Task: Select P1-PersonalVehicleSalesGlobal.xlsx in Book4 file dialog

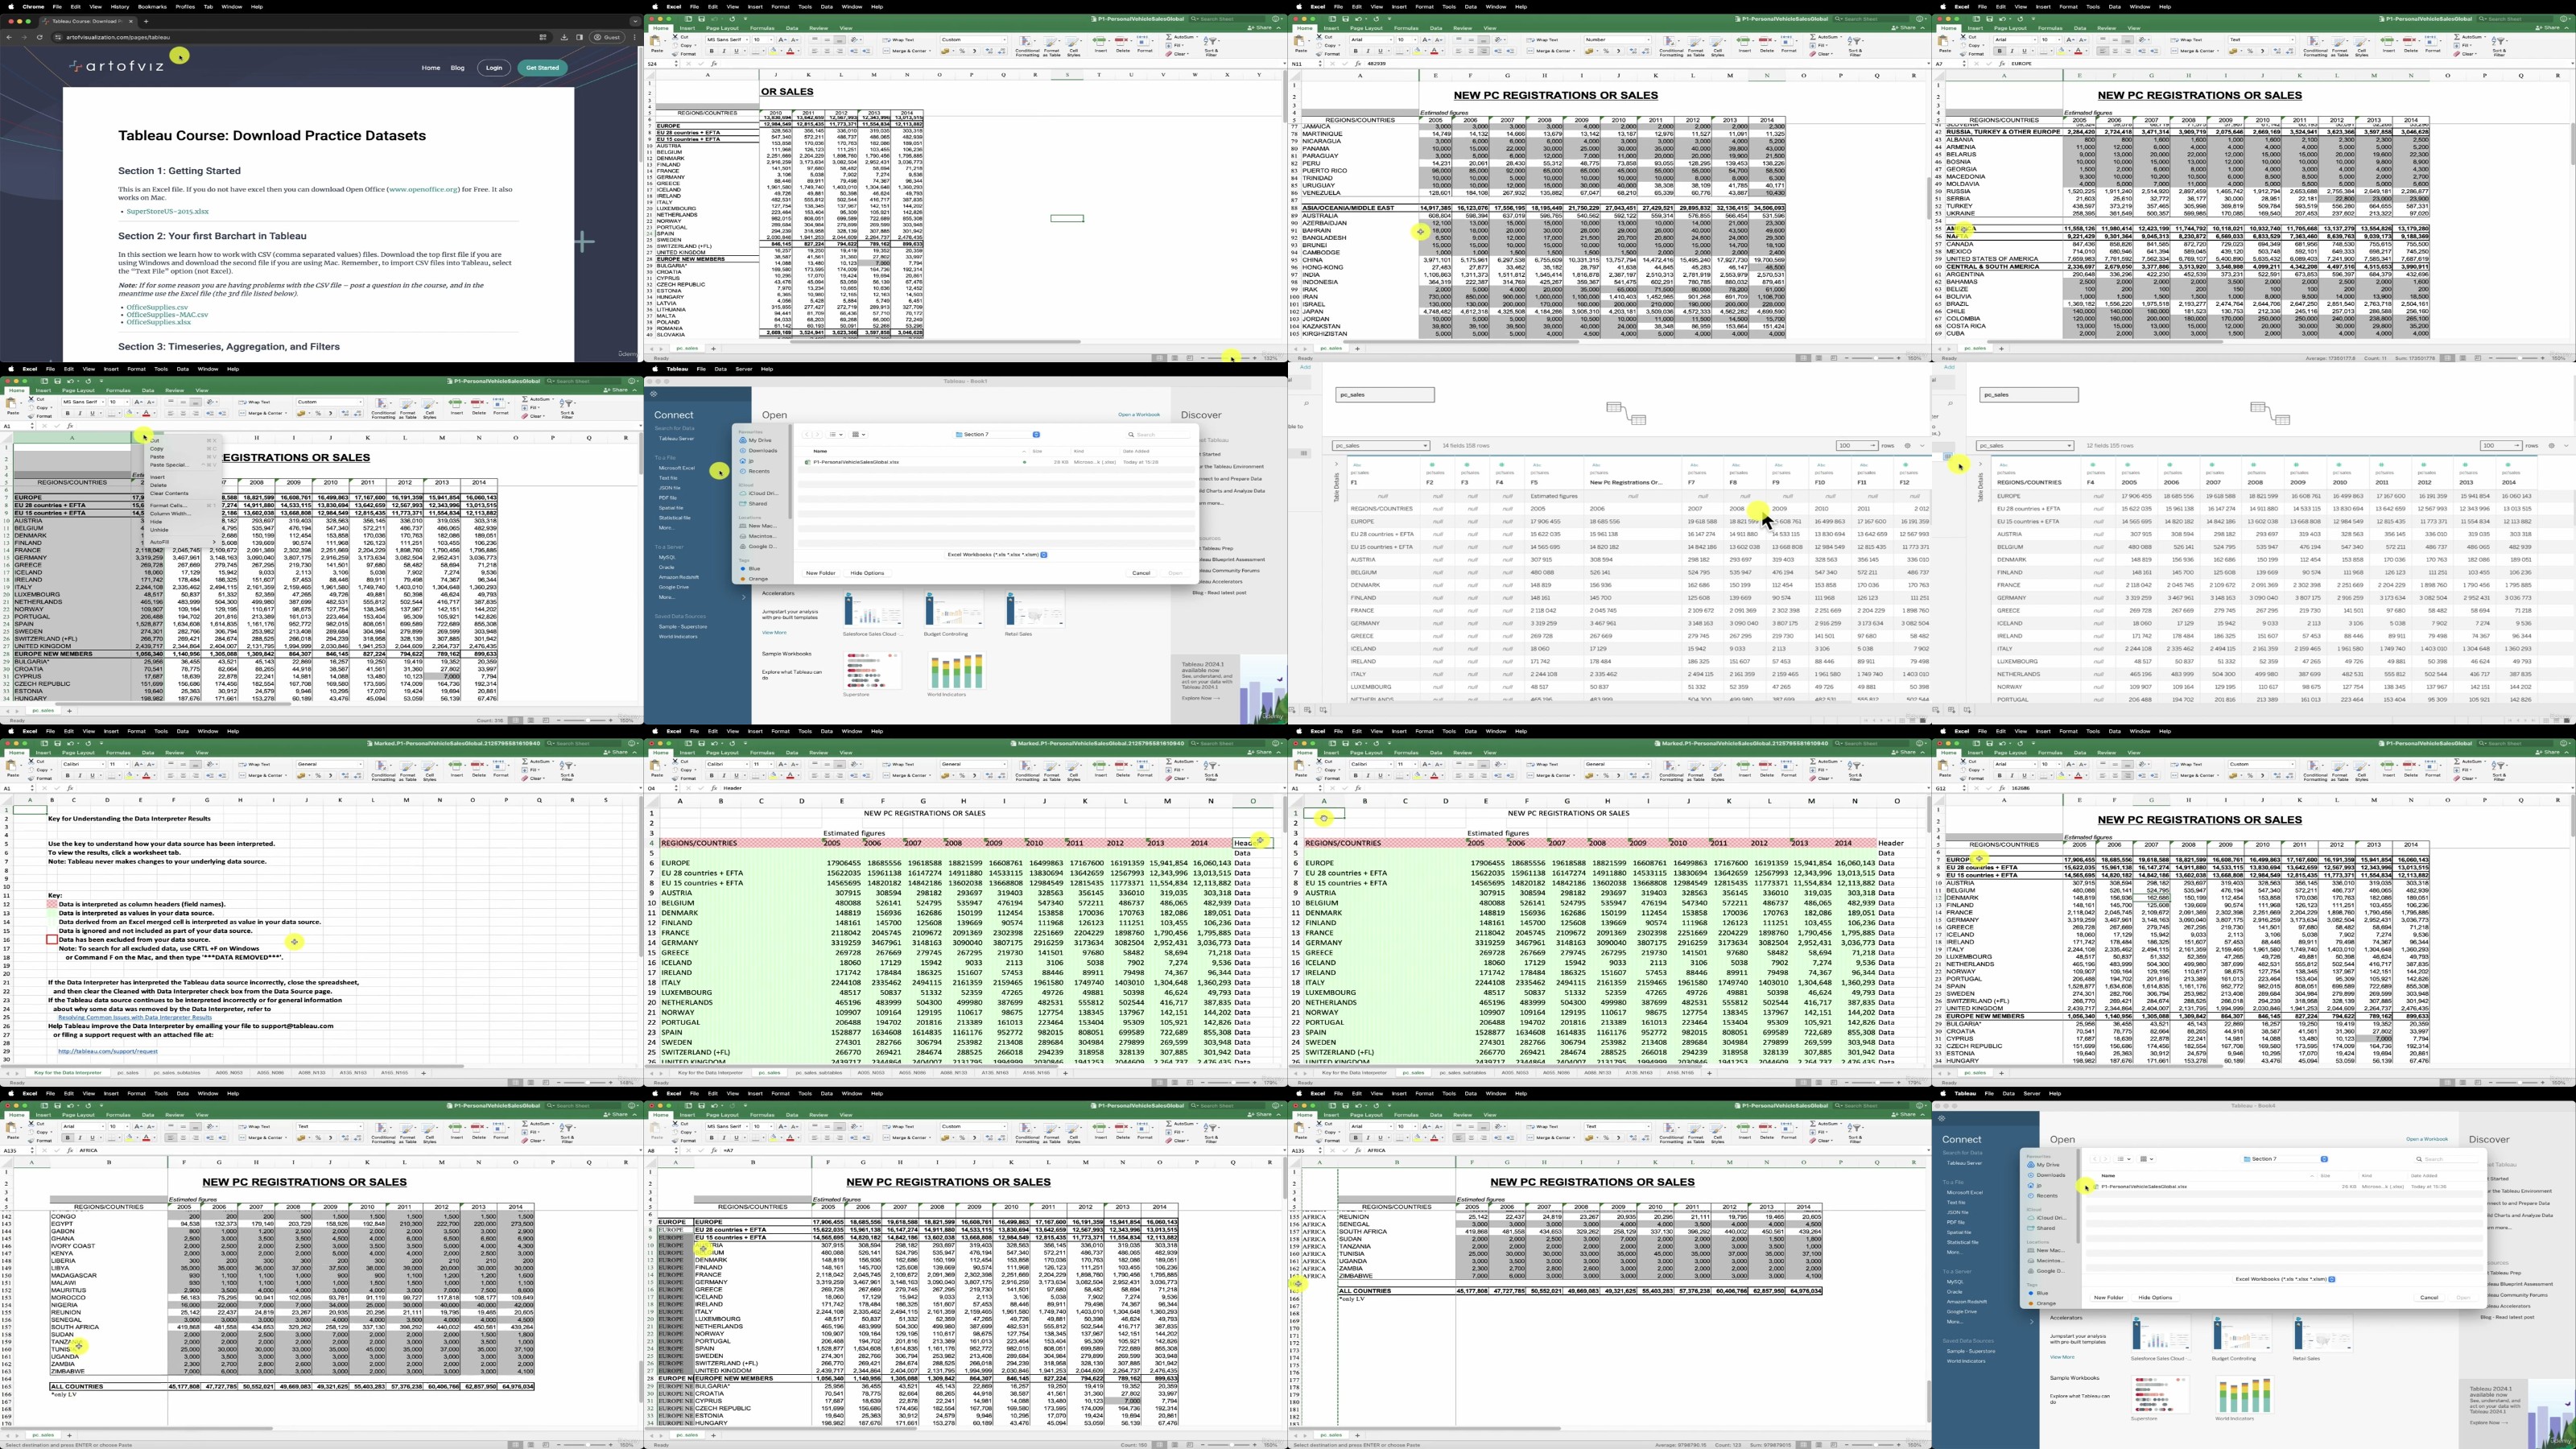Action: [2143, 1187]
